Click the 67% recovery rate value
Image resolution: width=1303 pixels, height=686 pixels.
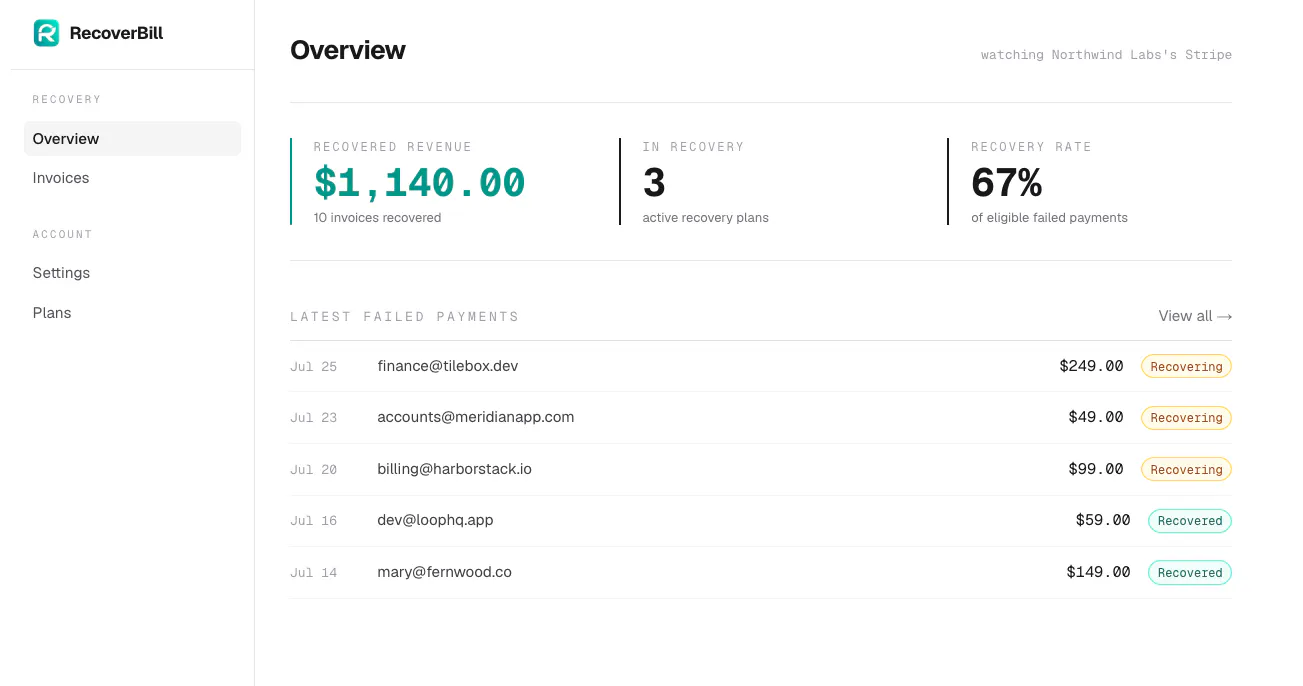point(1006,183)
